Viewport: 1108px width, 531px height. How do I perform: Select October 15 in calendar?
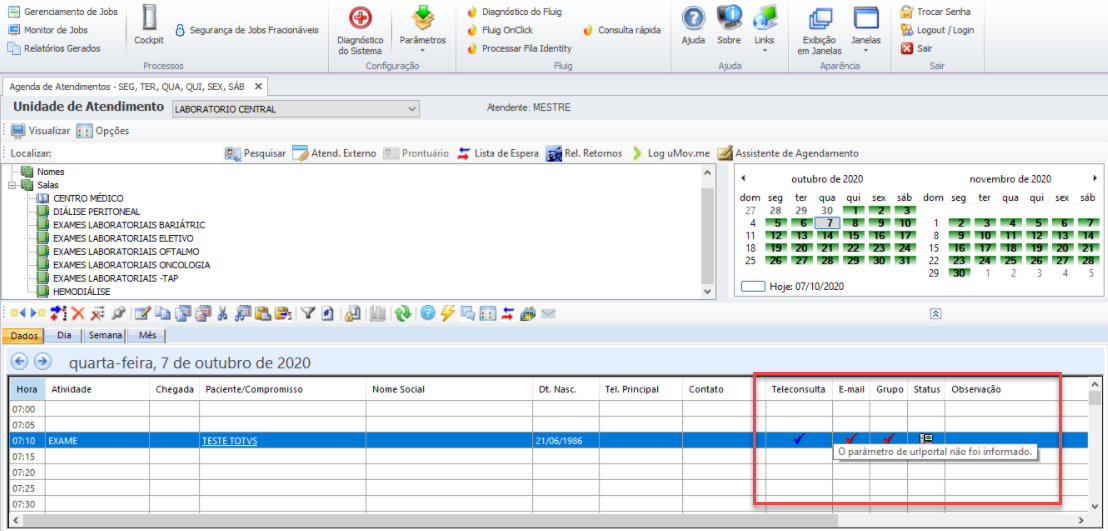click(854, 235)
